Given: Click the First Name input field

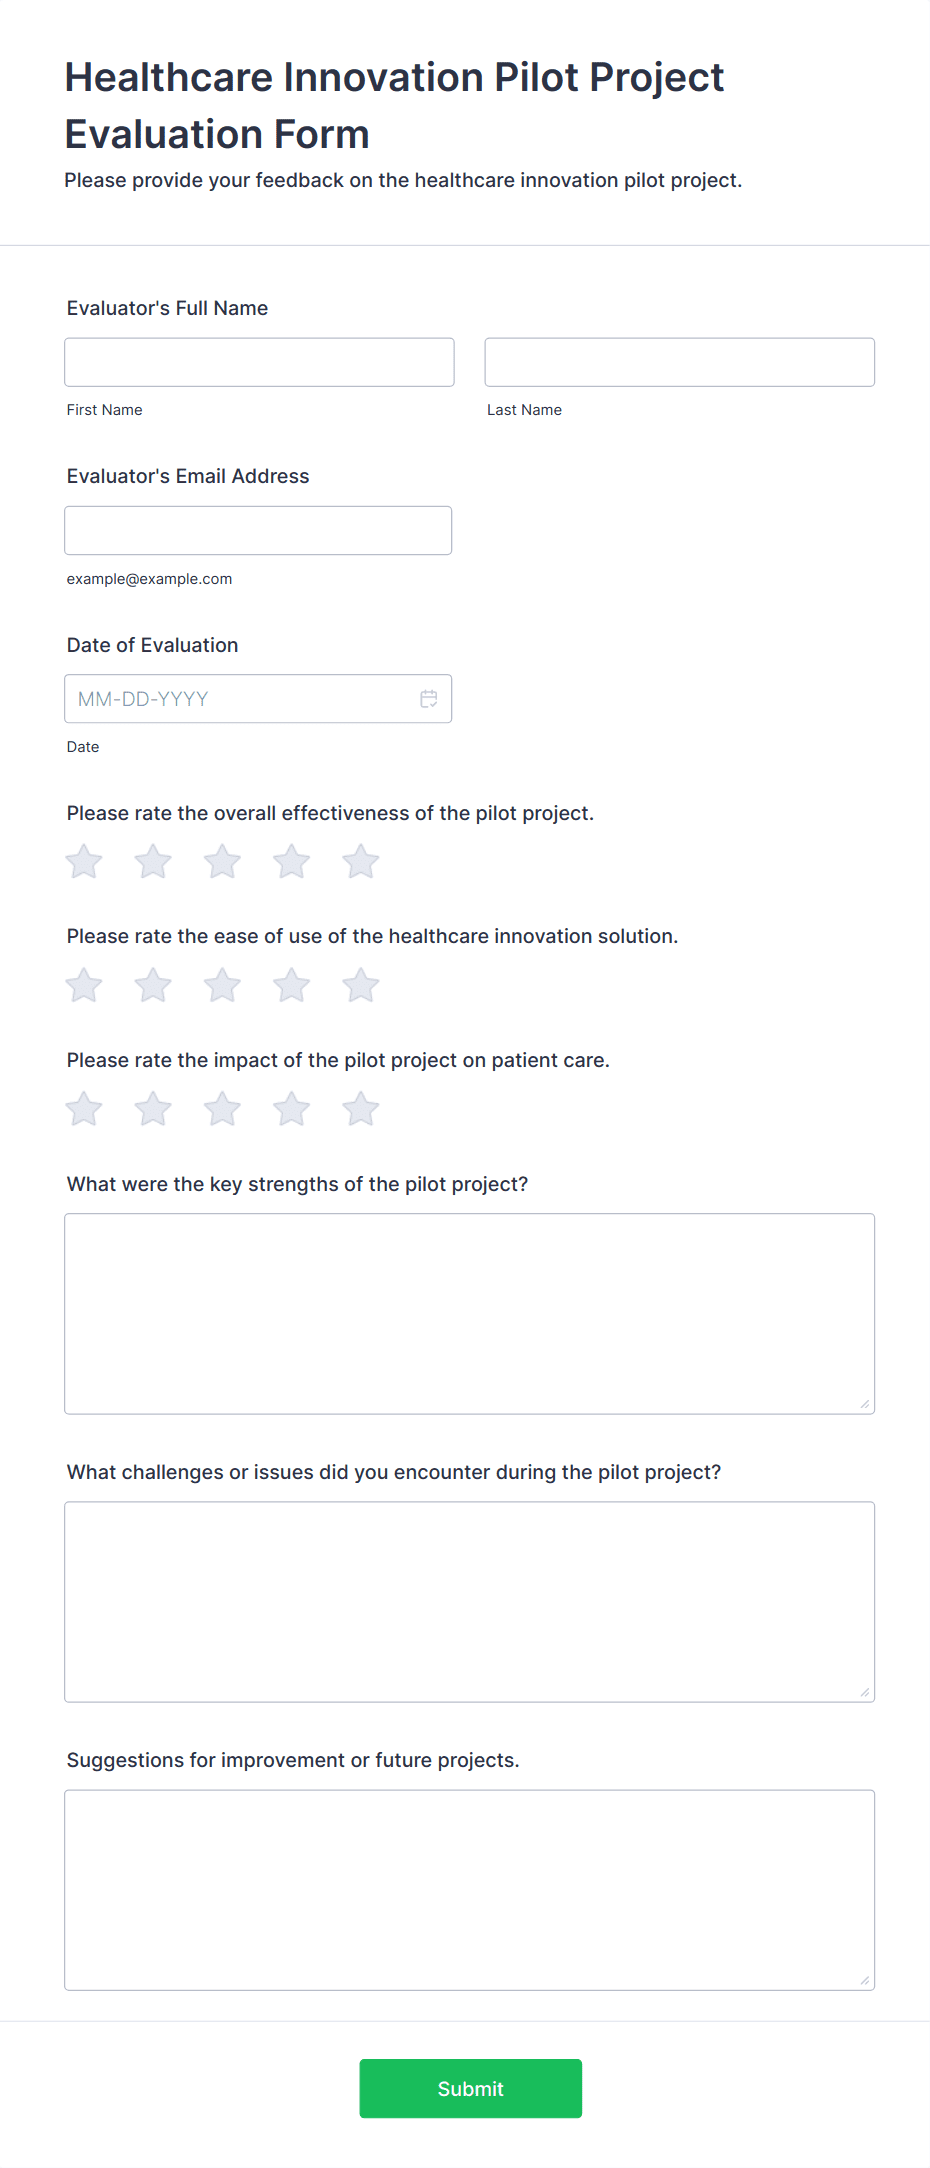Looking at the screenshot, I should [x=258, y=362].
